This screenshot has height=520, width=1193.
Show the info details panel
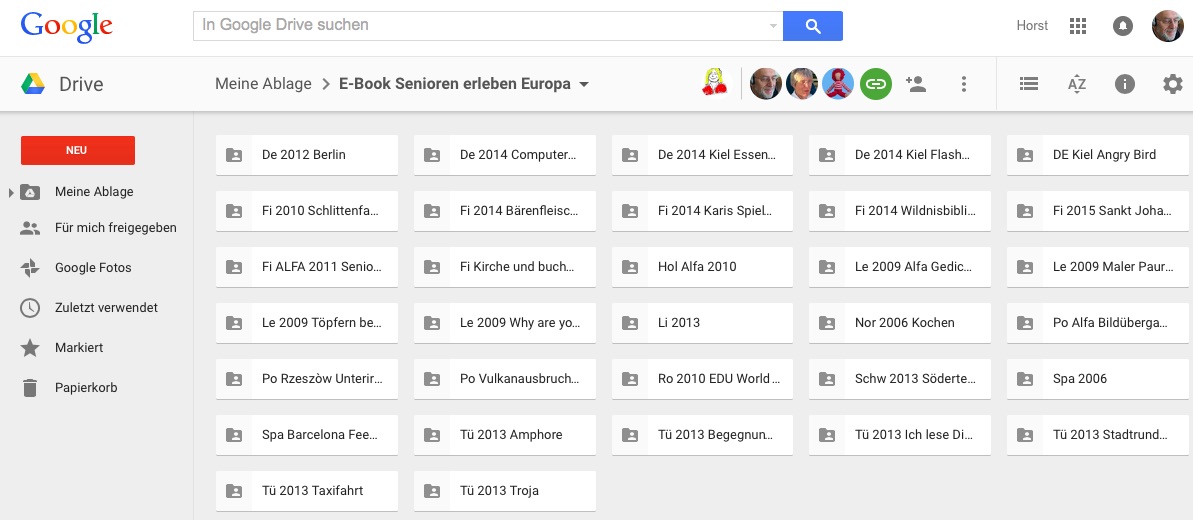coord(1125,84)
